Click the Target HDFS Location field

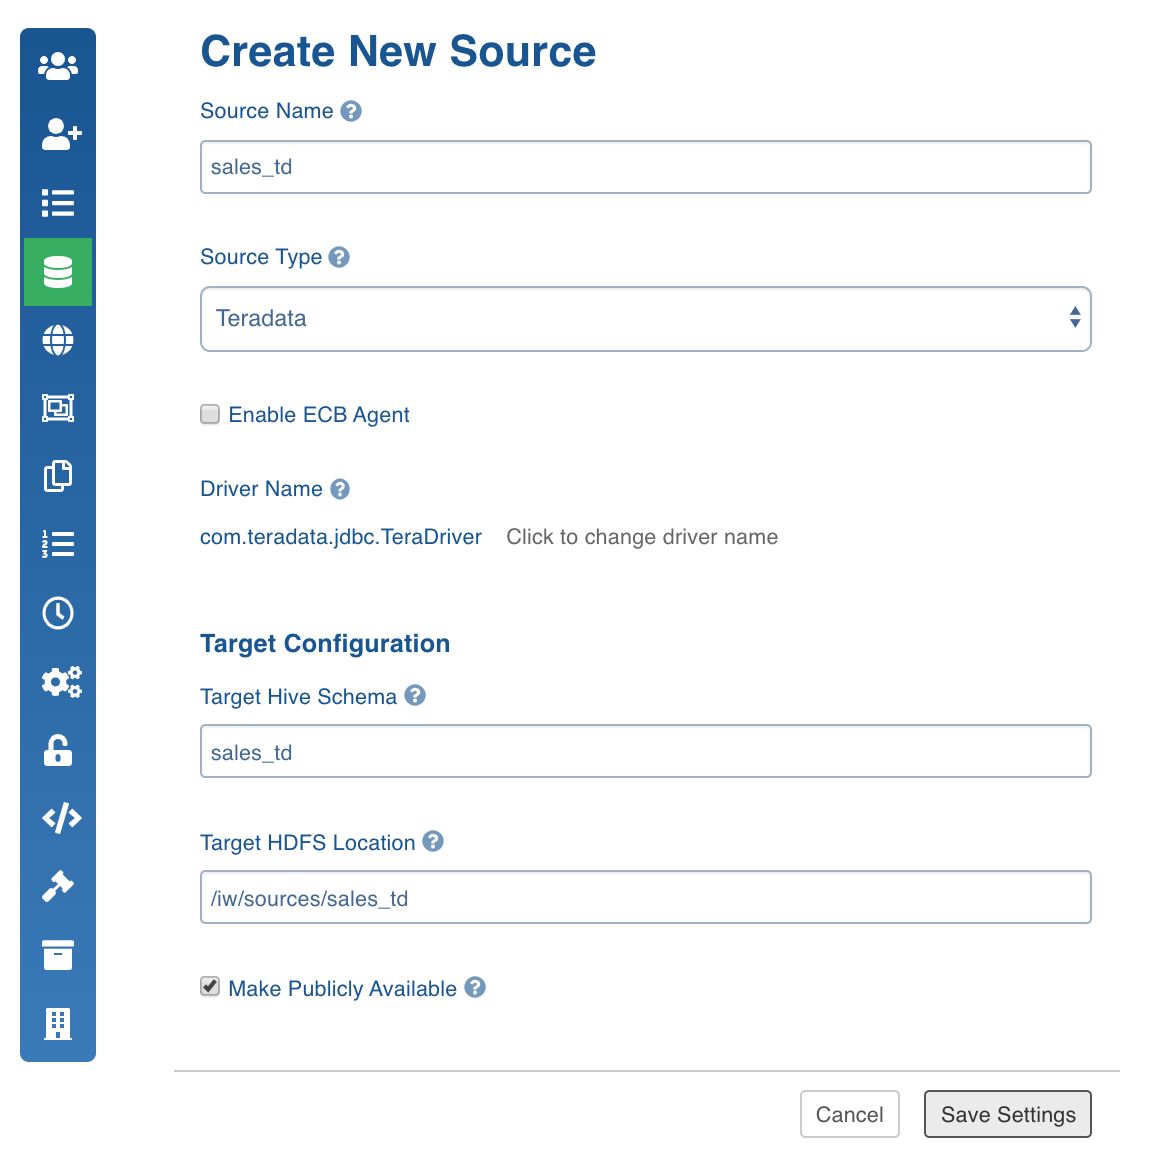[646, 897]
